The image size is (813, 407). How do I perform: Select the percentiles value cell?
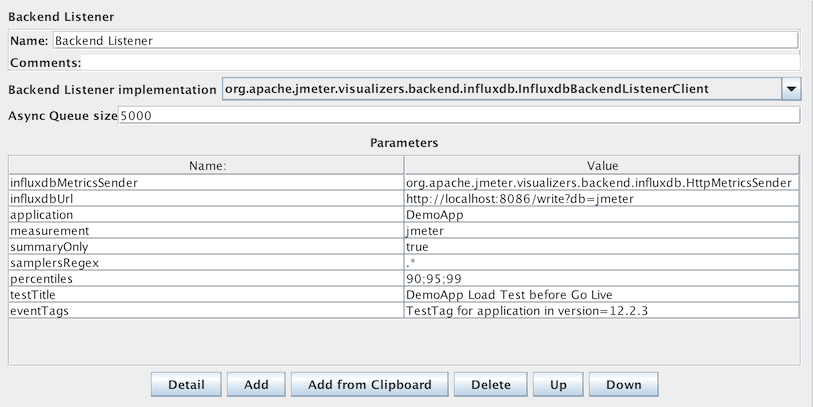602,278
